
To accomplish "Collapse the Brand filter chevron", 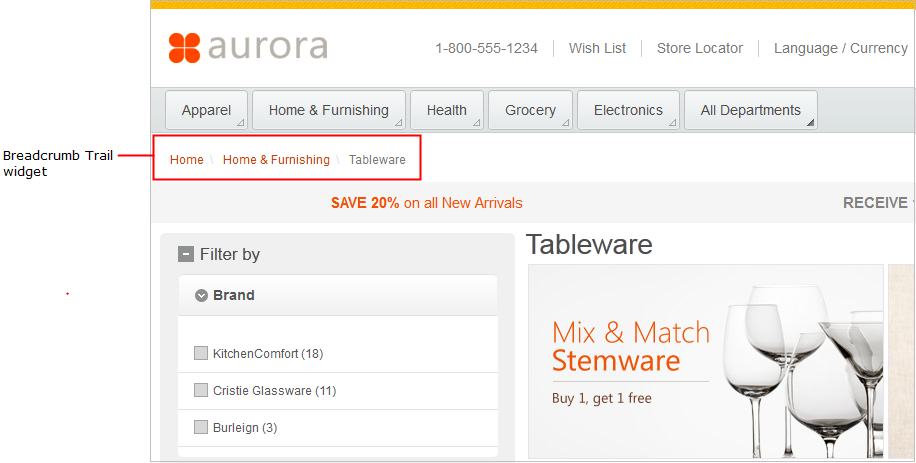I will point(201,296).
